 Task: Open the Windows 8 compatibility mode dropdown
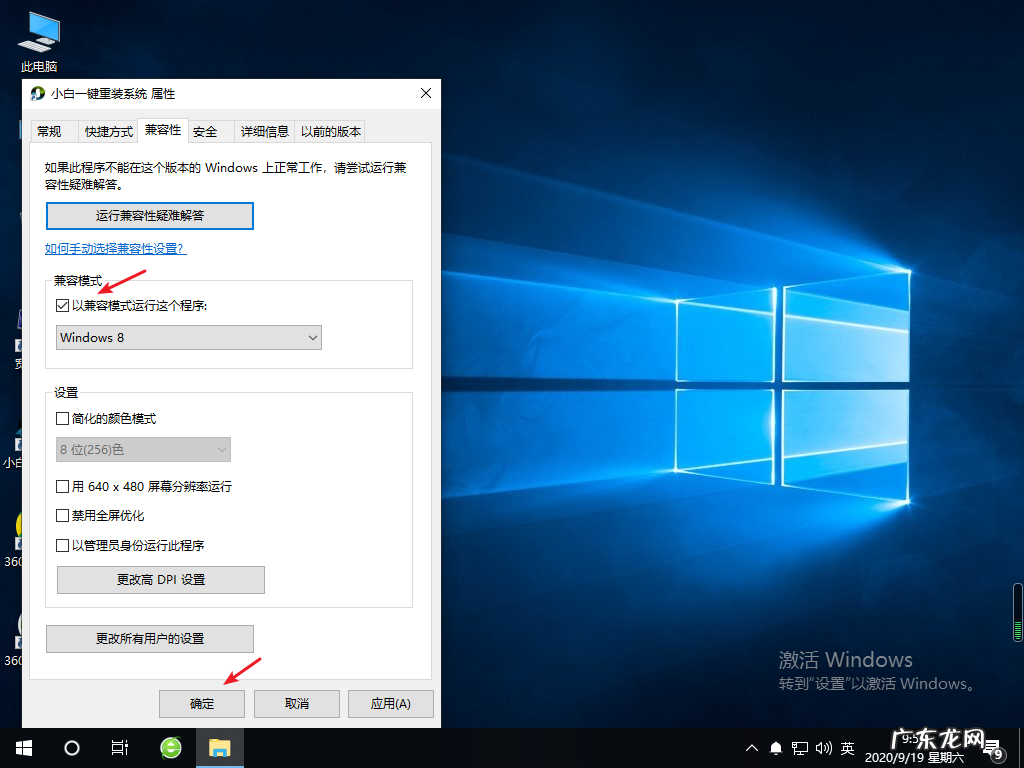(188, 337)
